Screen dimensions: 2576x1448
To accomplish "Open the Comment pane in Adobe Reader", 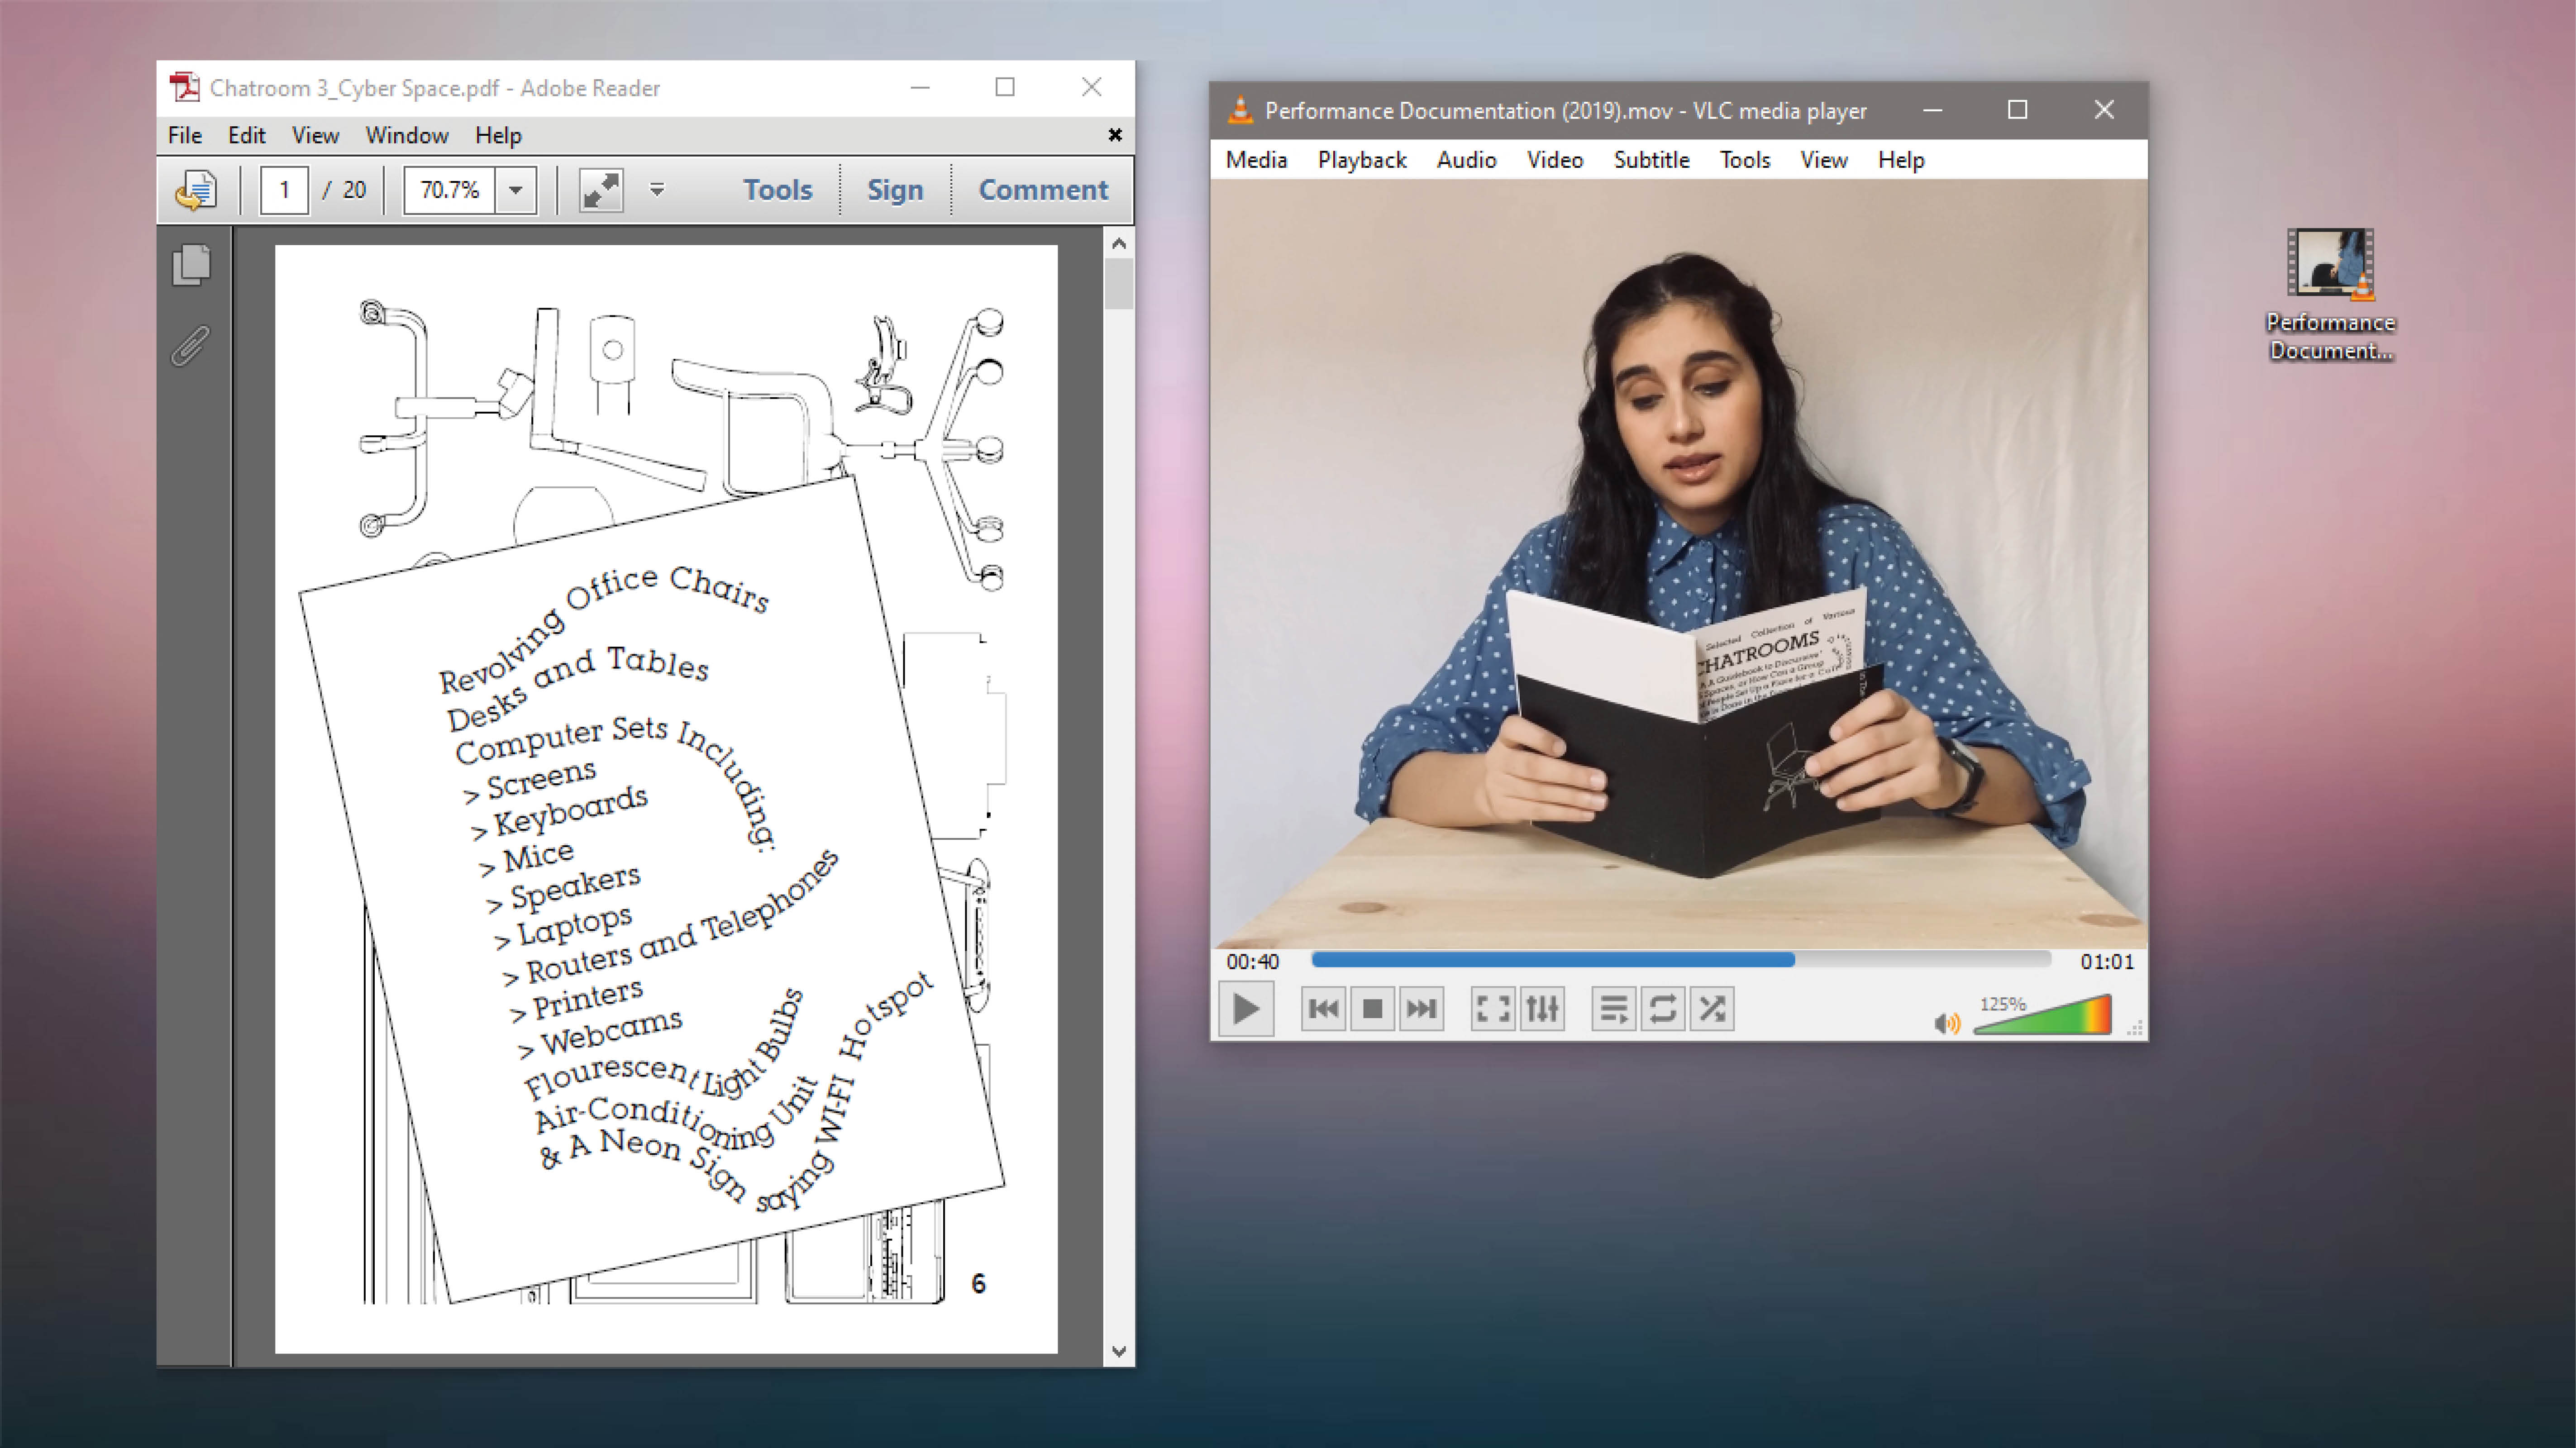I will [x=1043, y=190].
